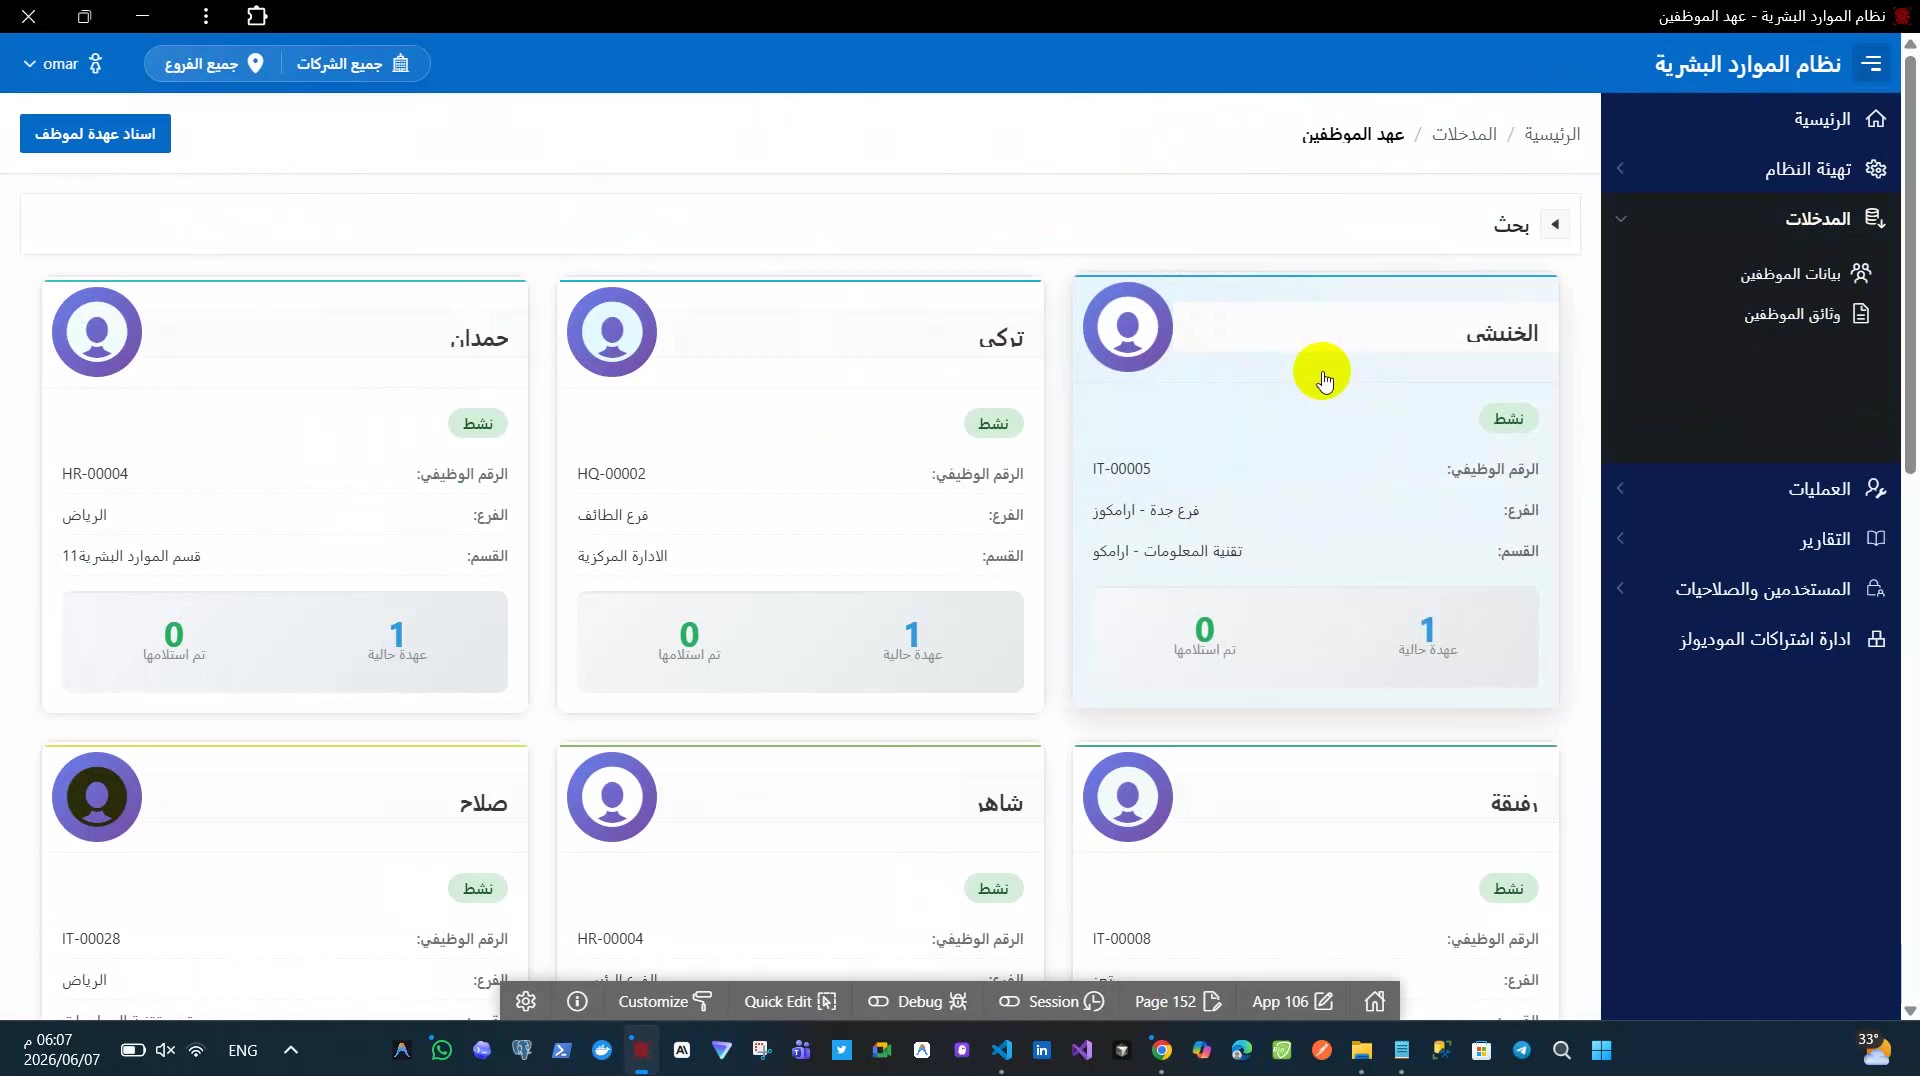Open developer toolbar Home icon
The height and width of the screenshot is (1076, 1920).
1375,1001
